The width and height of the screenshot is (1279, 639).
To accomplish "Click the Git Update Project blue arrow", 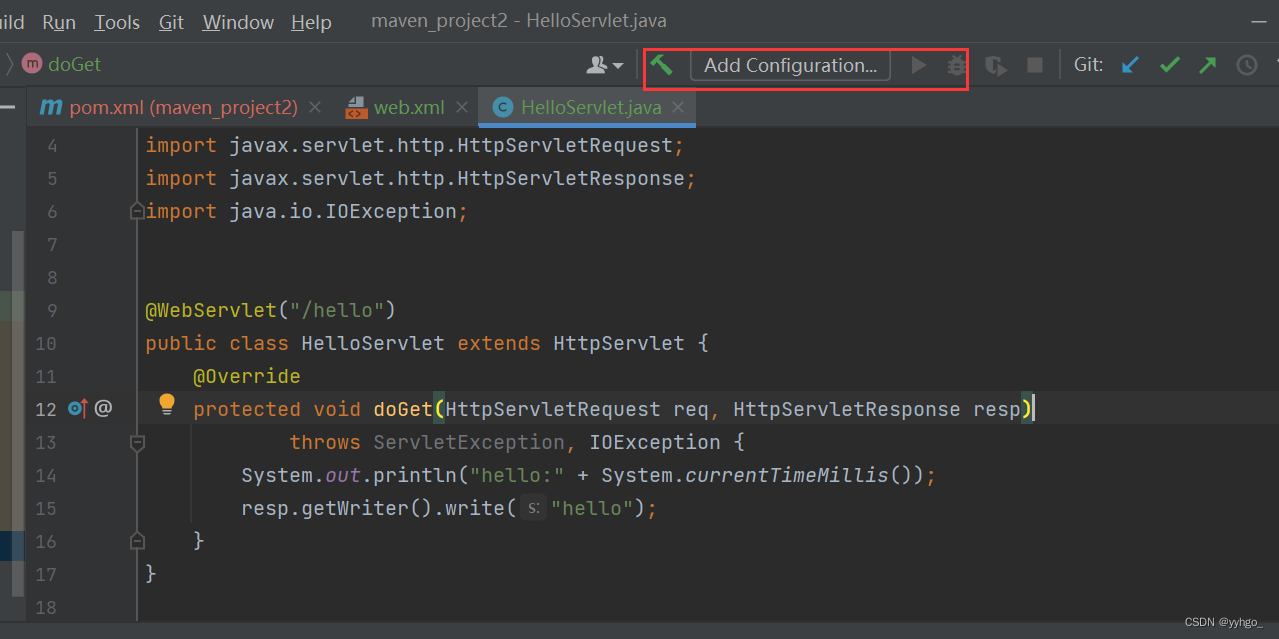I will pos(1131,65).
